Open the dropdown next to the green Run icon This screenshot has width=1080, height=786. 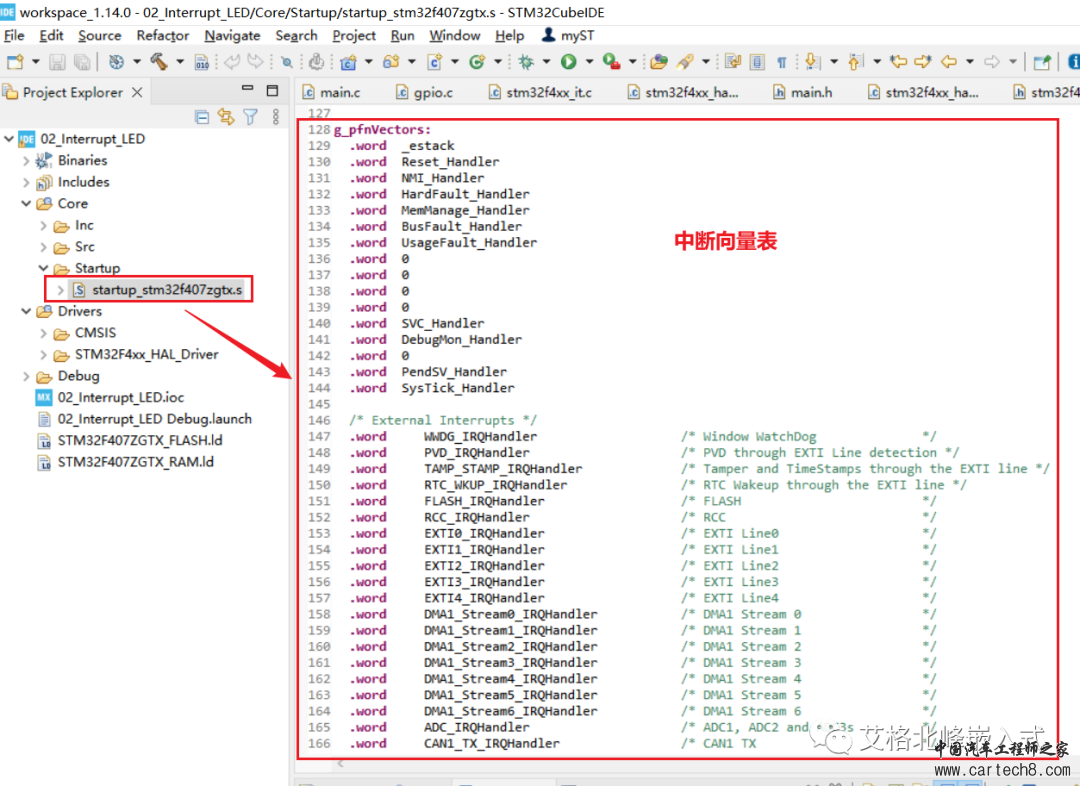coord(589,62)
